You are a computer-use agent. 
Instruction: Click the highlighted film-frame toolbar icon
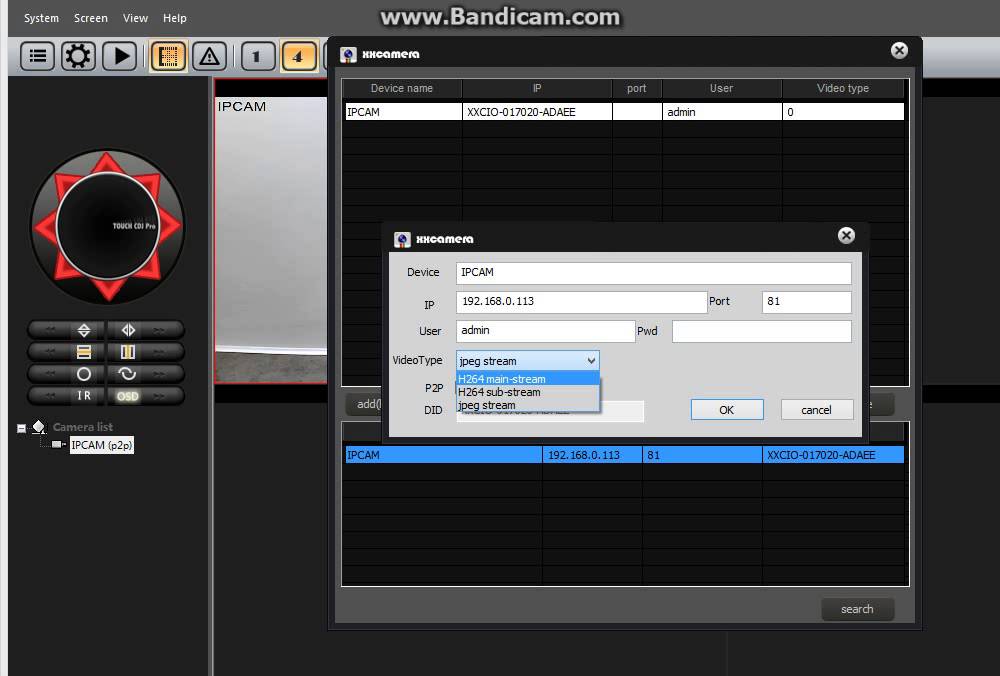pyautogui.click(x=168, y=56)
